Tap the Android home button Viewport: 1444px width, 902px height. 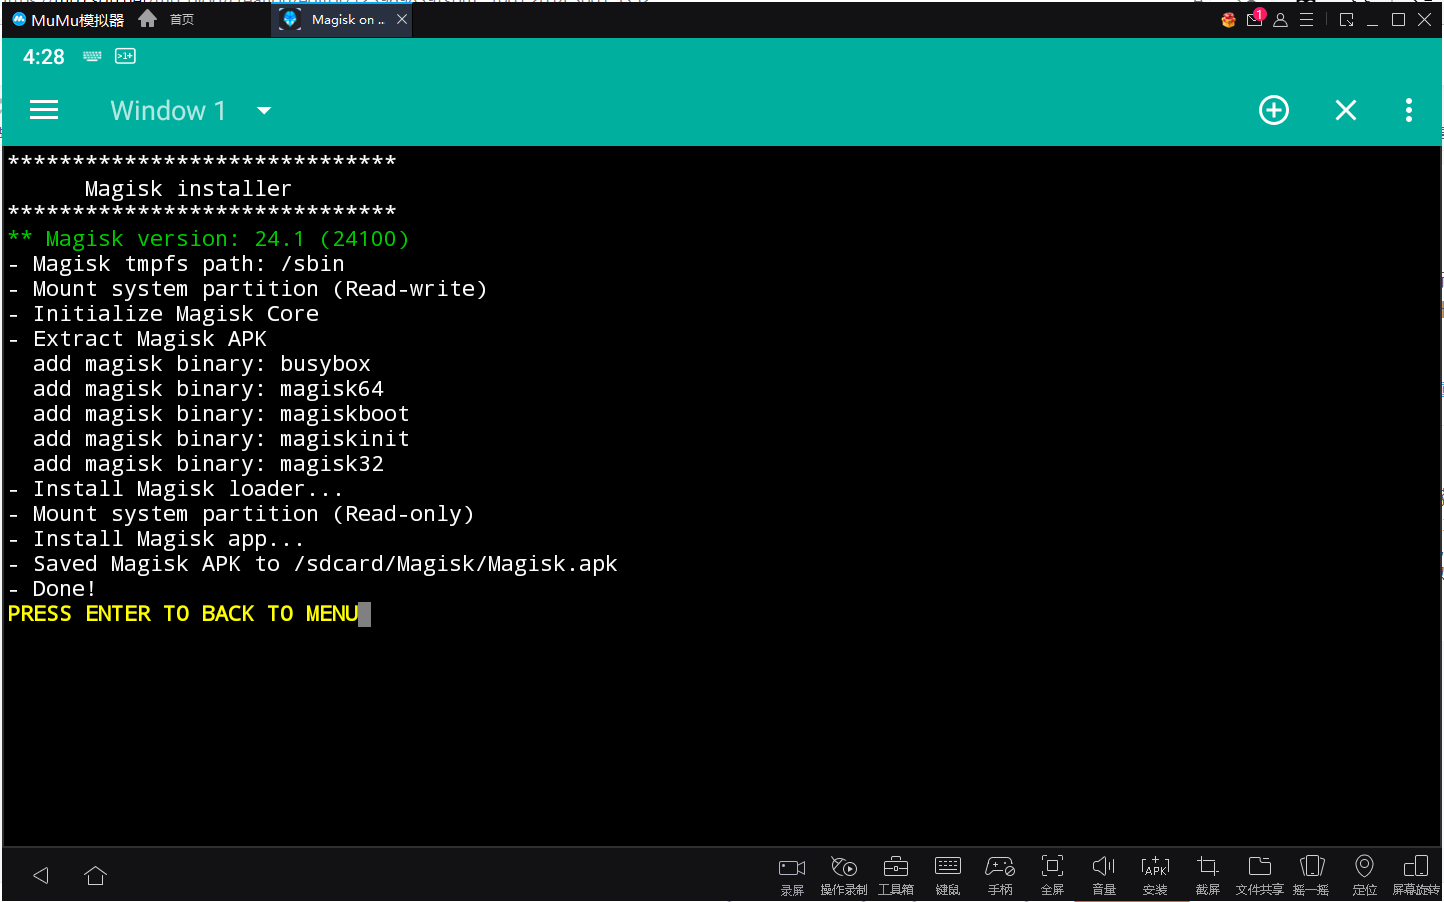[x=95, y=876]
